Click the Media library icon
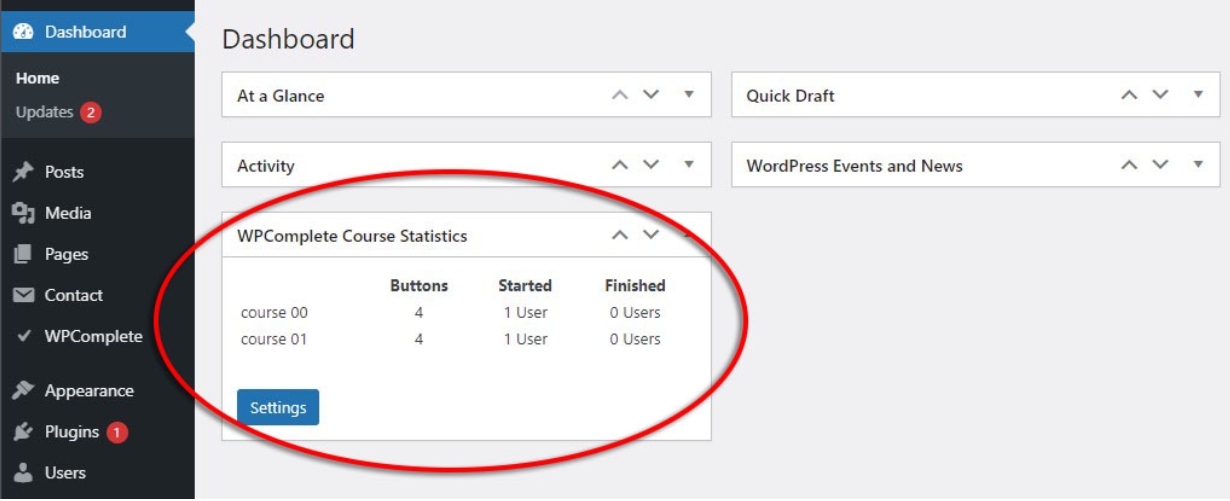This screenshot has width=1230, height=501. pos(23,213)
